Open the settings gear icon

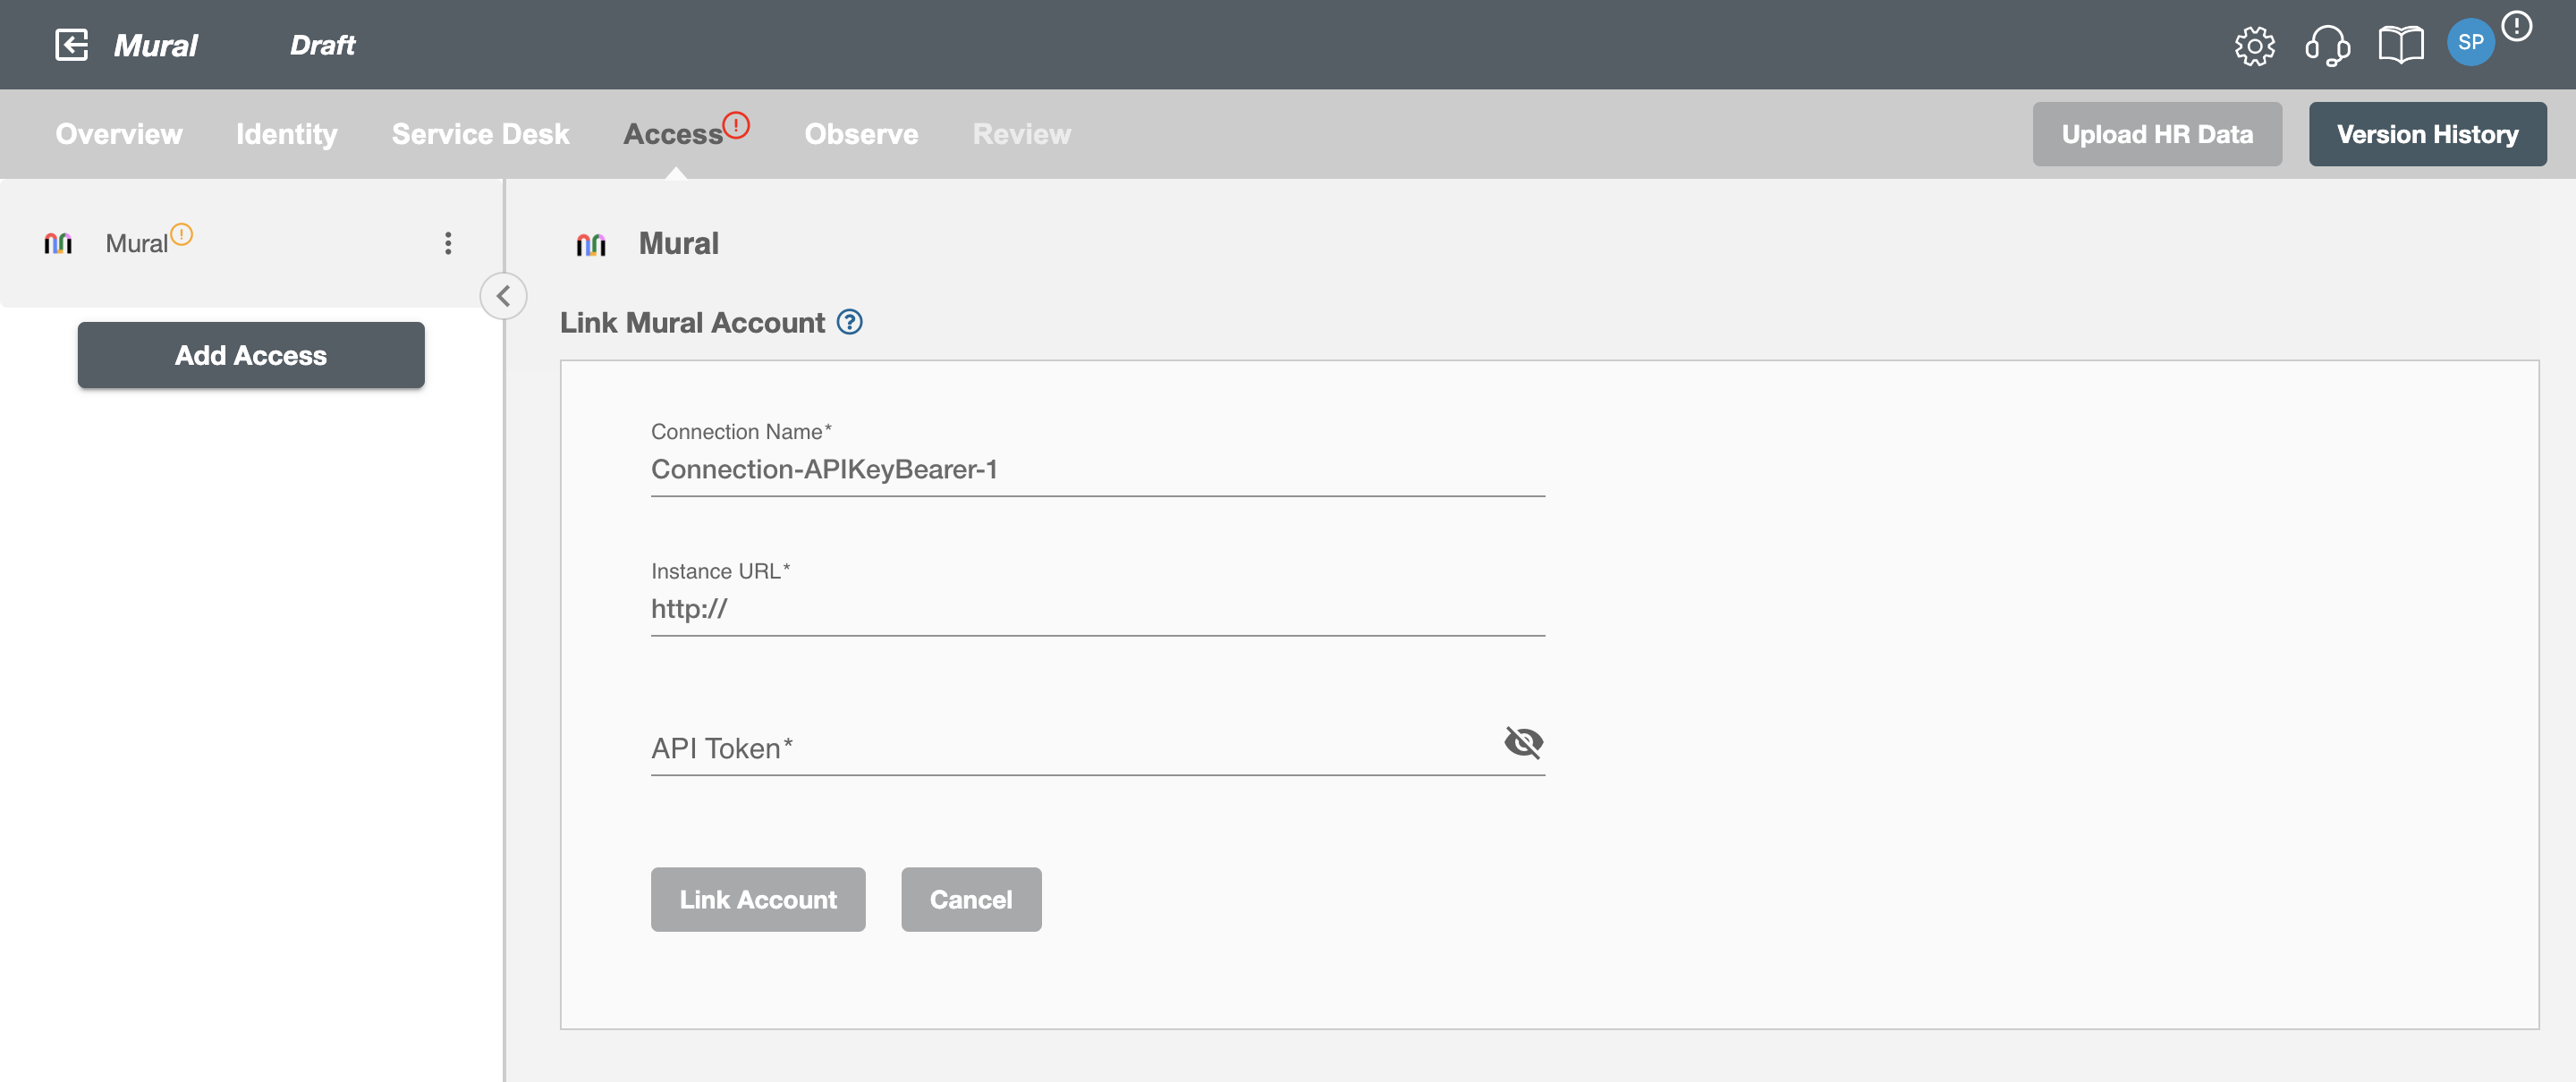point(2254,45)
